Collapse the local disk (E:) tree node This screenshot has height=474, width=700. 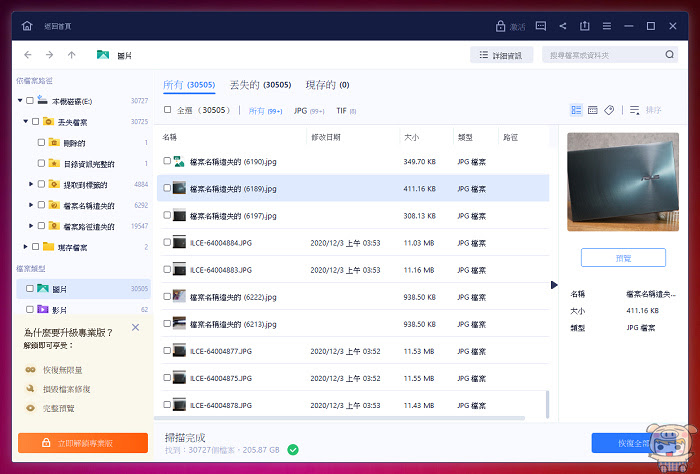click(x=20, y=100)
